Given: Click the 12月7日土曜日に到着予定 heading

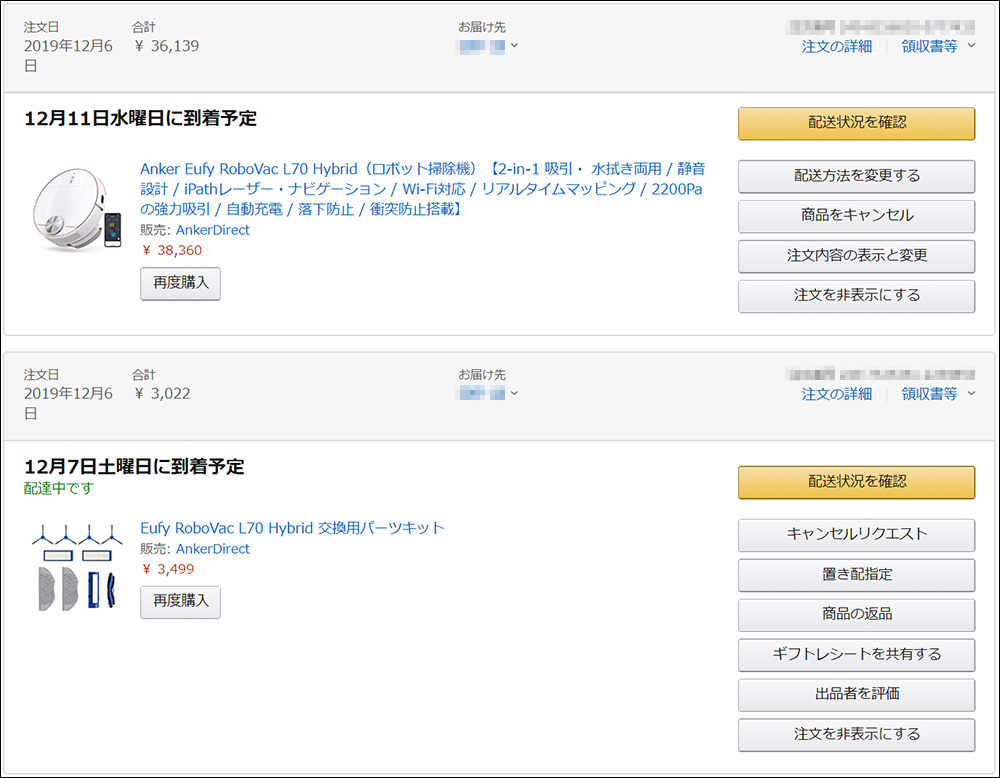Looking at the screenshot, I should [134, 467].
